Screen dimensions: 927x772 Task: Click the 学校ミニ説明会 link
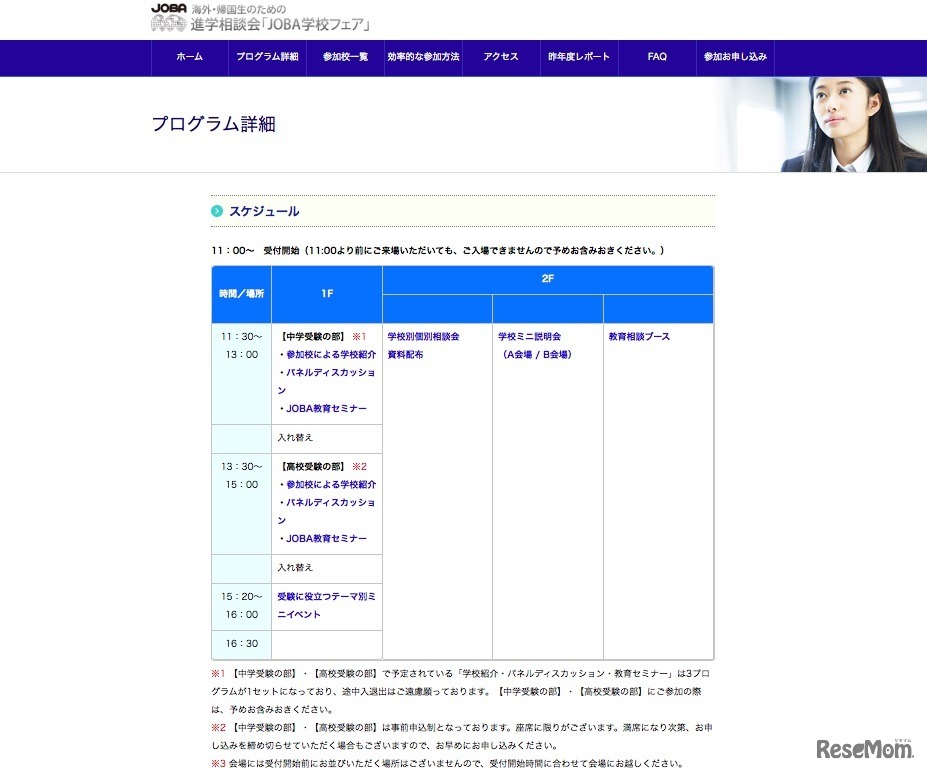point(532,337)
